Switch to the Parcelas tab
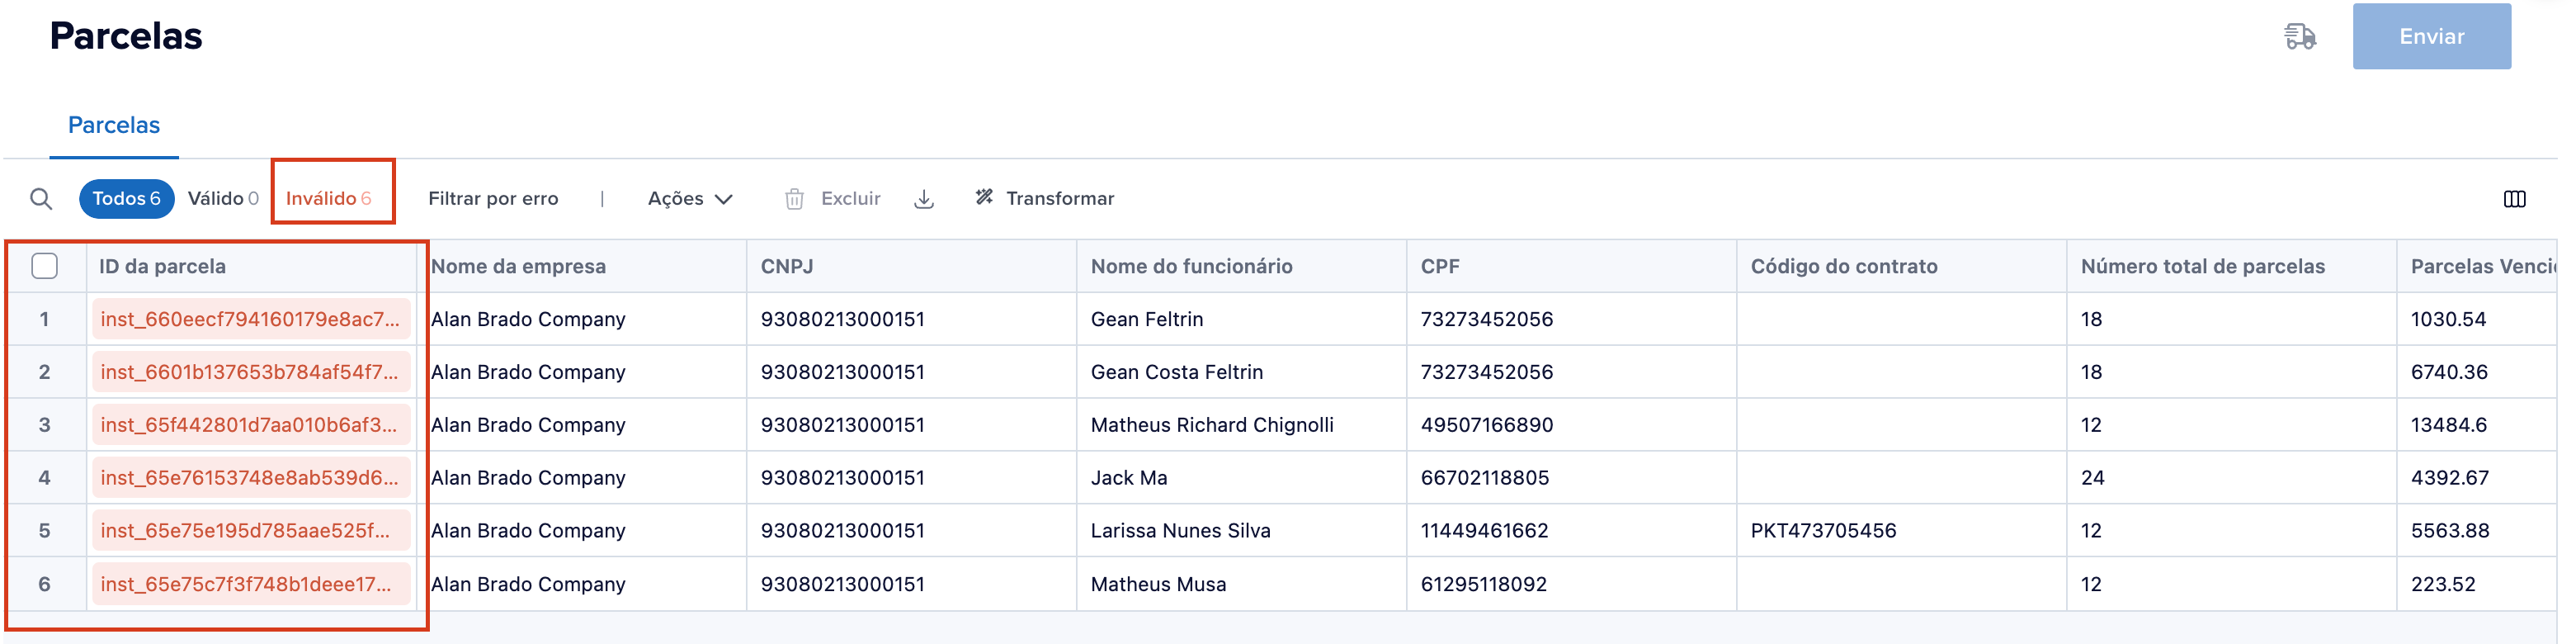Viewport: 2576px width, 644px height. [114, 125]
